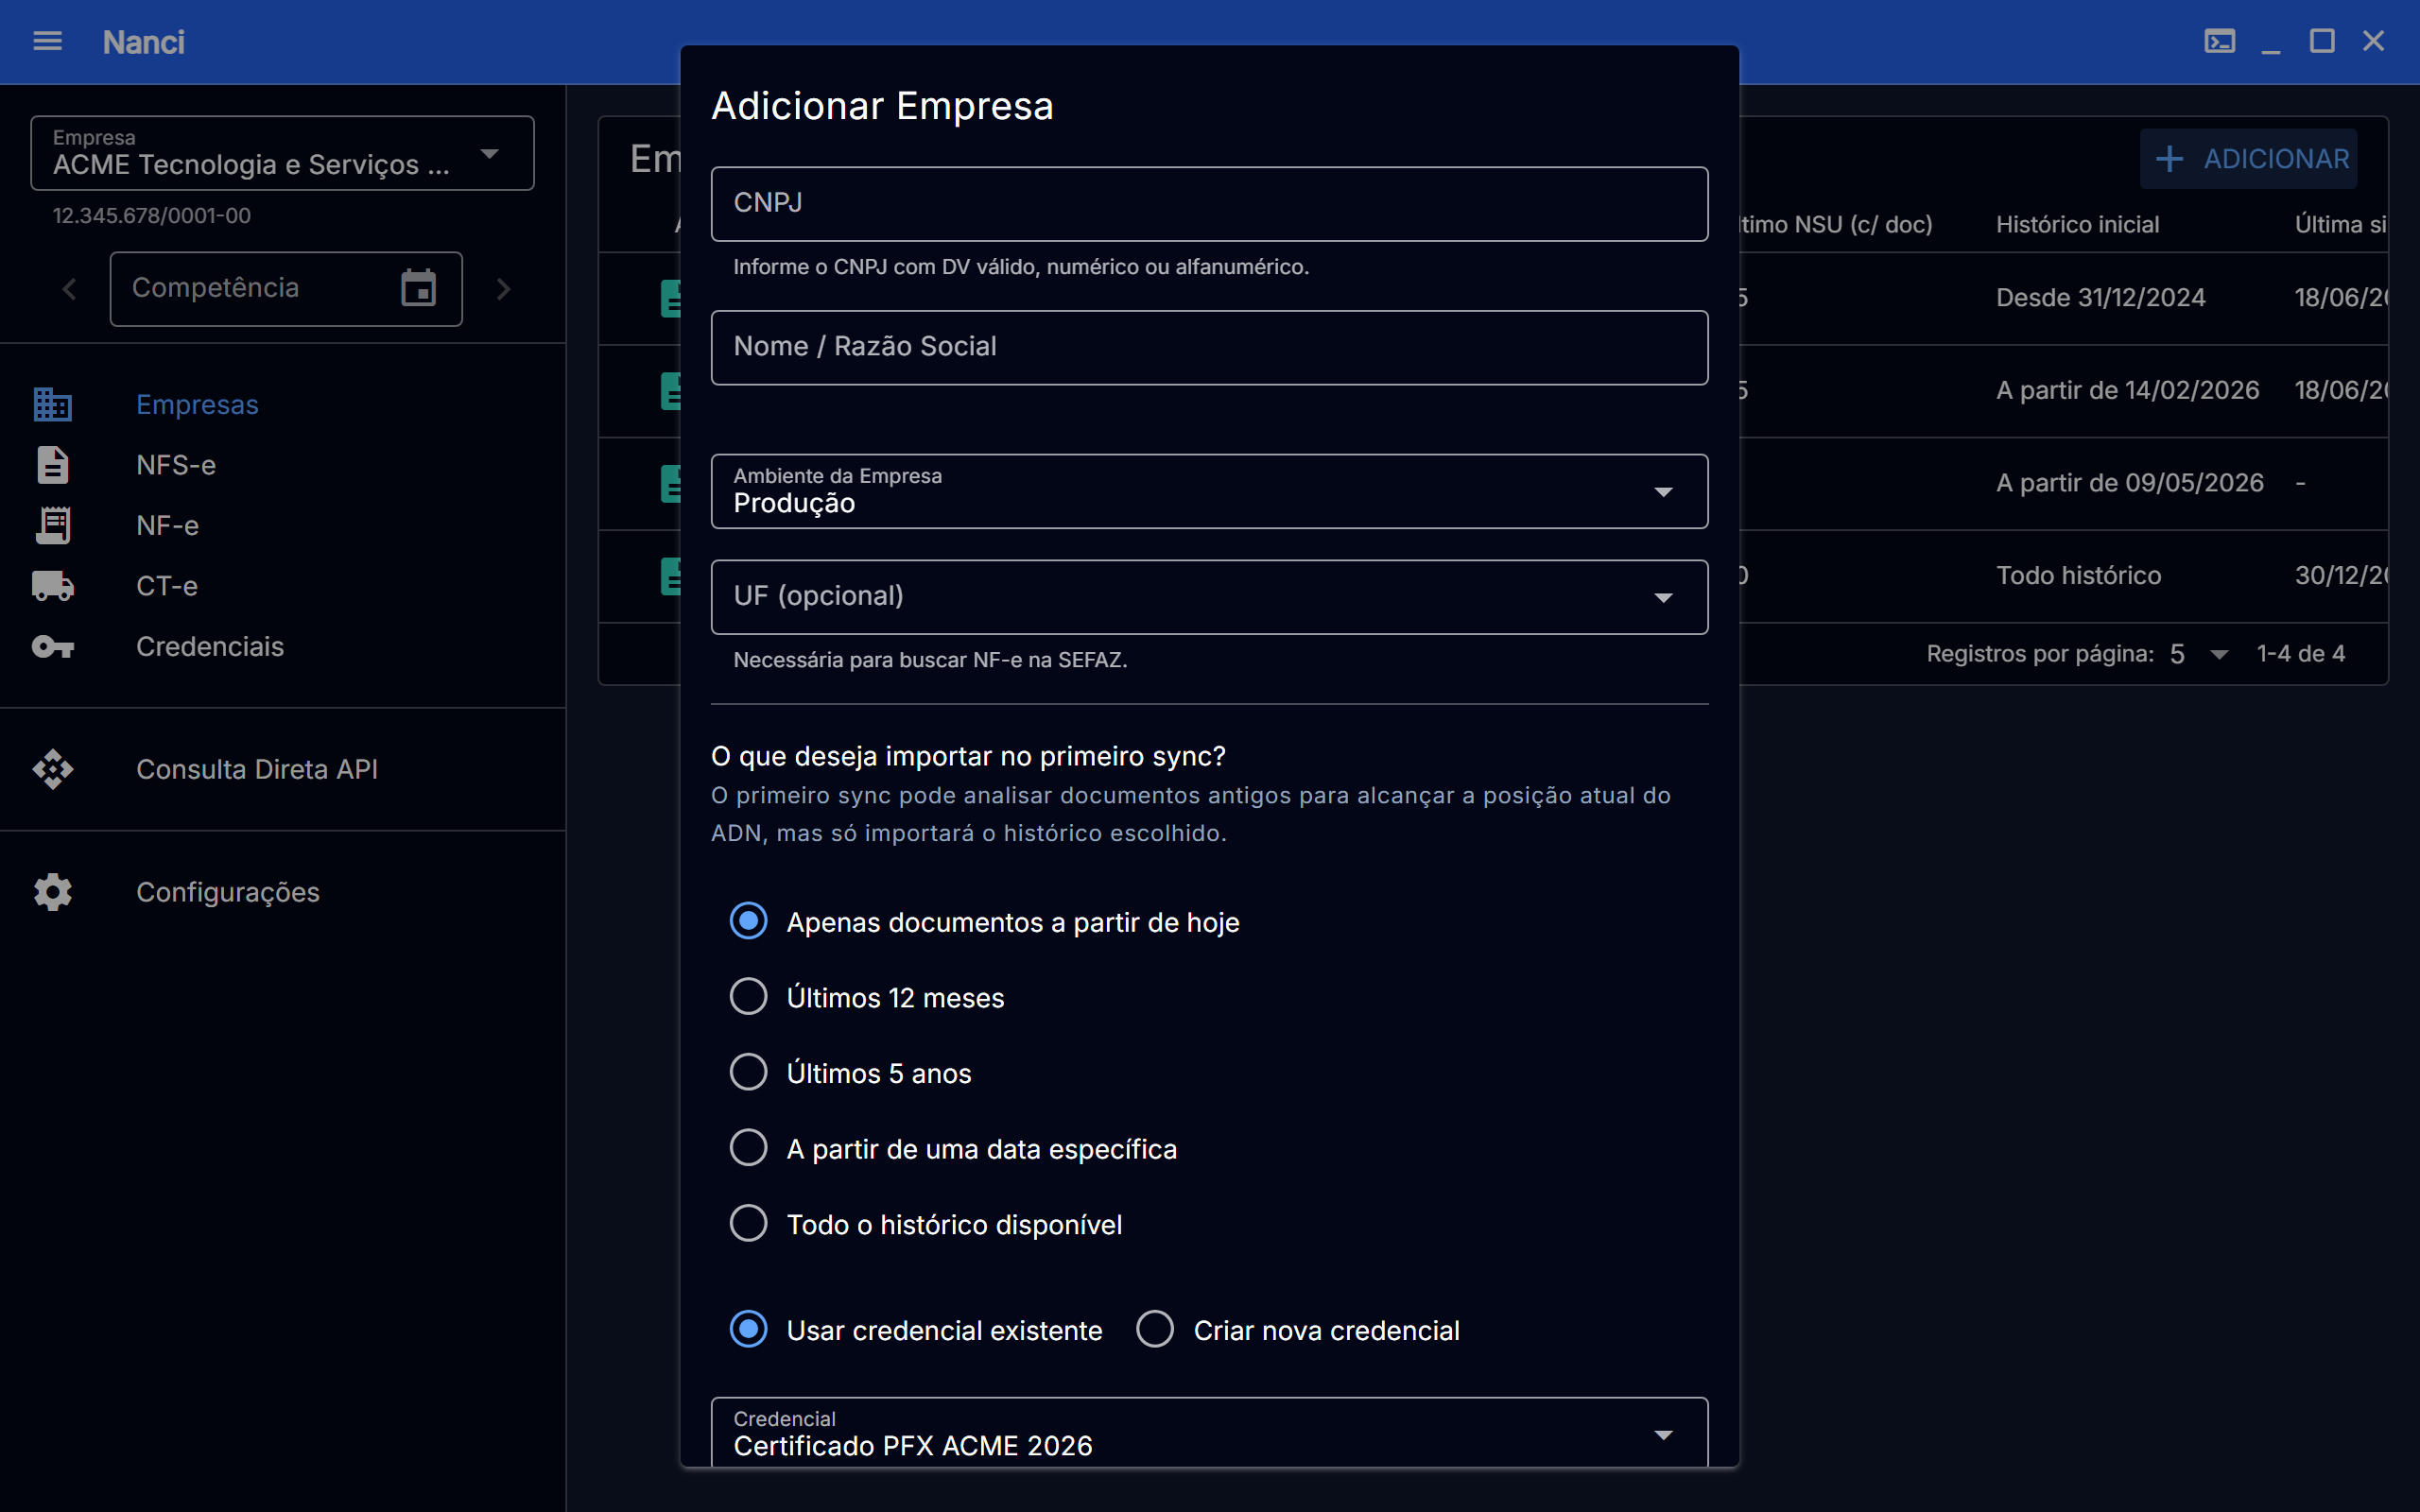Click the ADICIONAR button

tap(2248, 159)
